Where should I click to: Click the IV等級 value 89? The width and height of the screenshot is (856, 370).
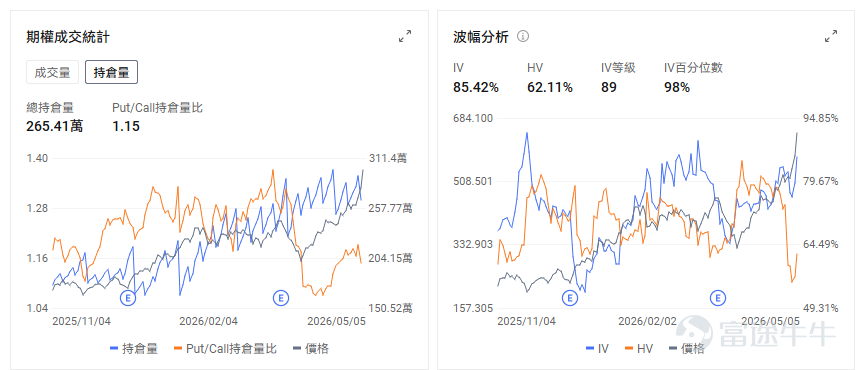coord(609,87)
